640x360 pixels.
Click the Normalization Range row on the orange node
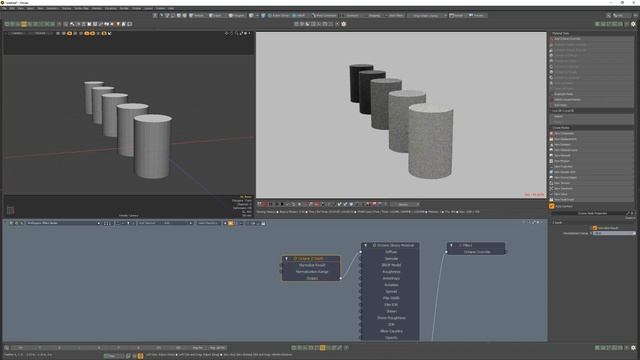point(311,272)
